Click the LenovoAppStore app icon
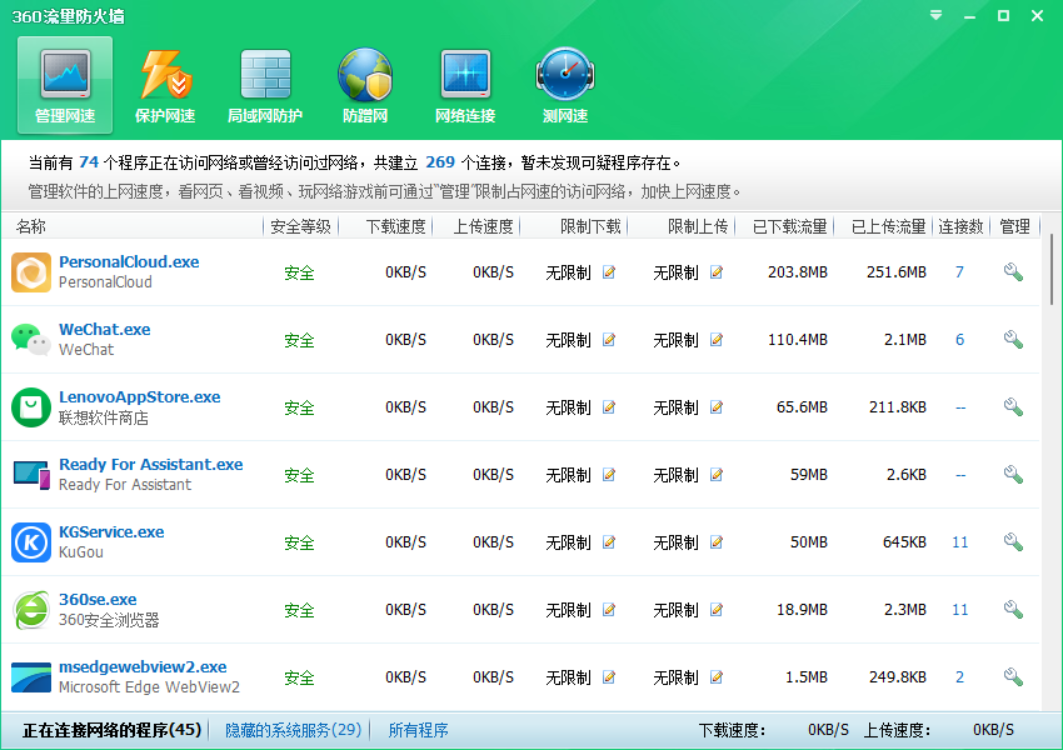The width and height of the screenshot is (1063, 750). (31, 407)
